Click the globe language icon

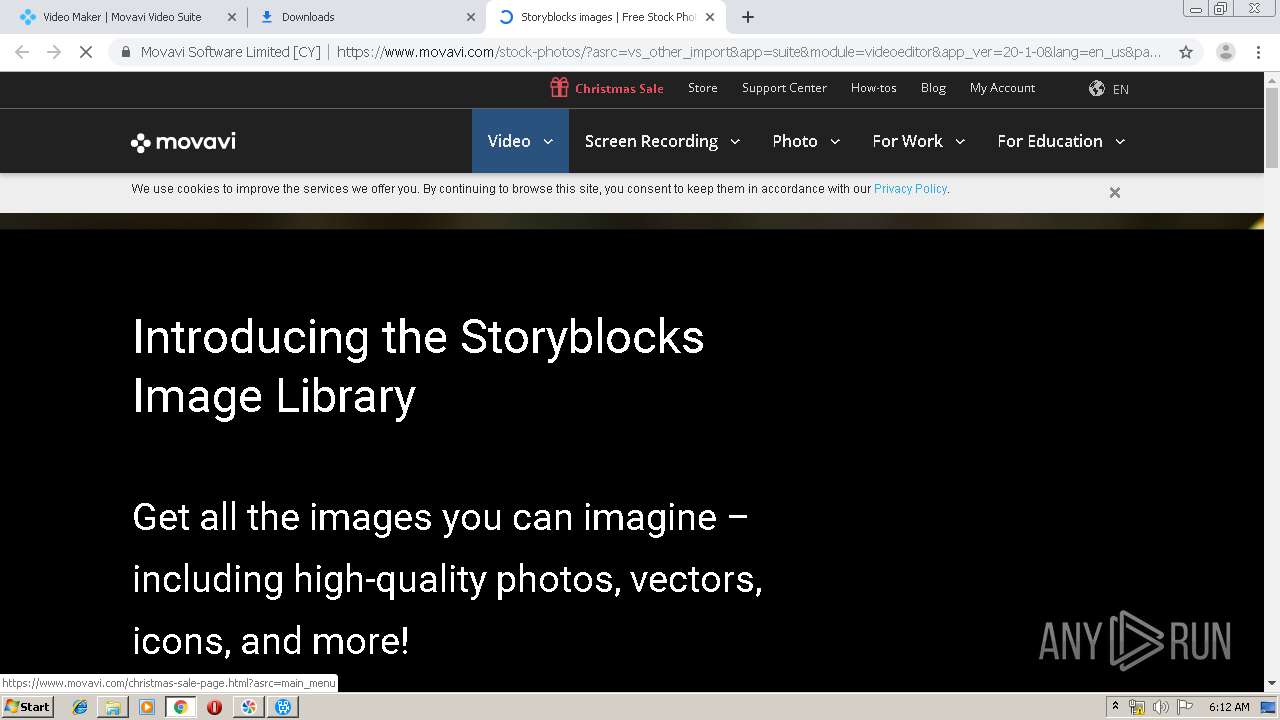click(1097, 89)
